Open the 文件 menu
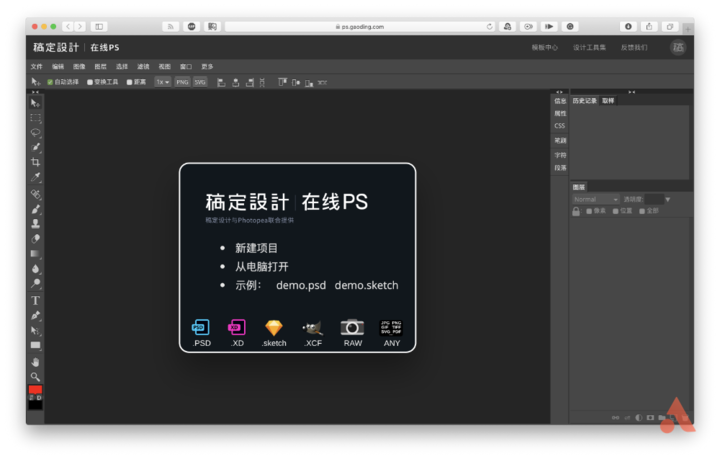720x459 pixels. click(36, 67)
